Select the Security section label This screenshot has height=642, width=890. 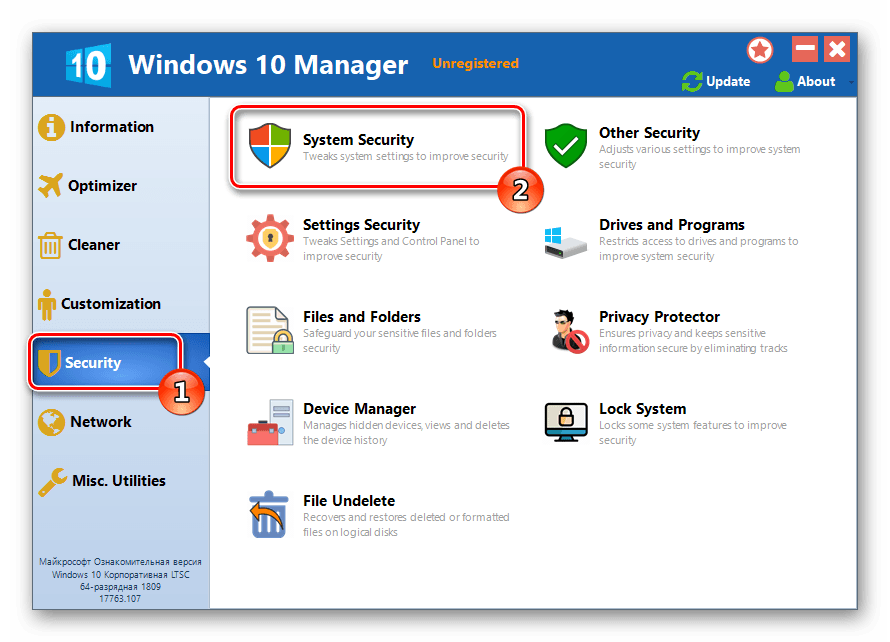[x=93, y=363]
